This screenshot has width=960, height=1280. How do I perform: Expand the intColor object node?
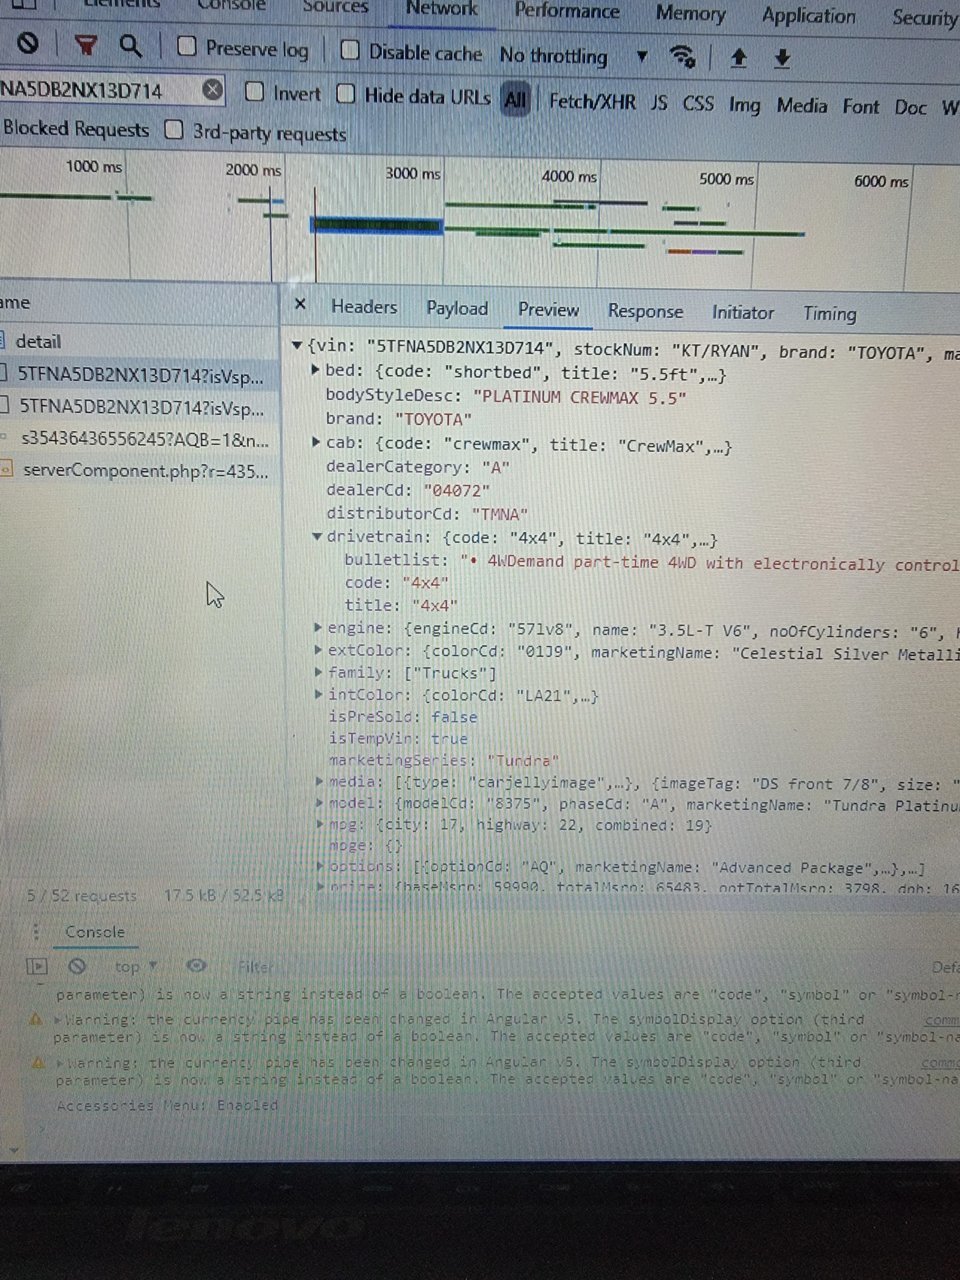coord(319,694)
